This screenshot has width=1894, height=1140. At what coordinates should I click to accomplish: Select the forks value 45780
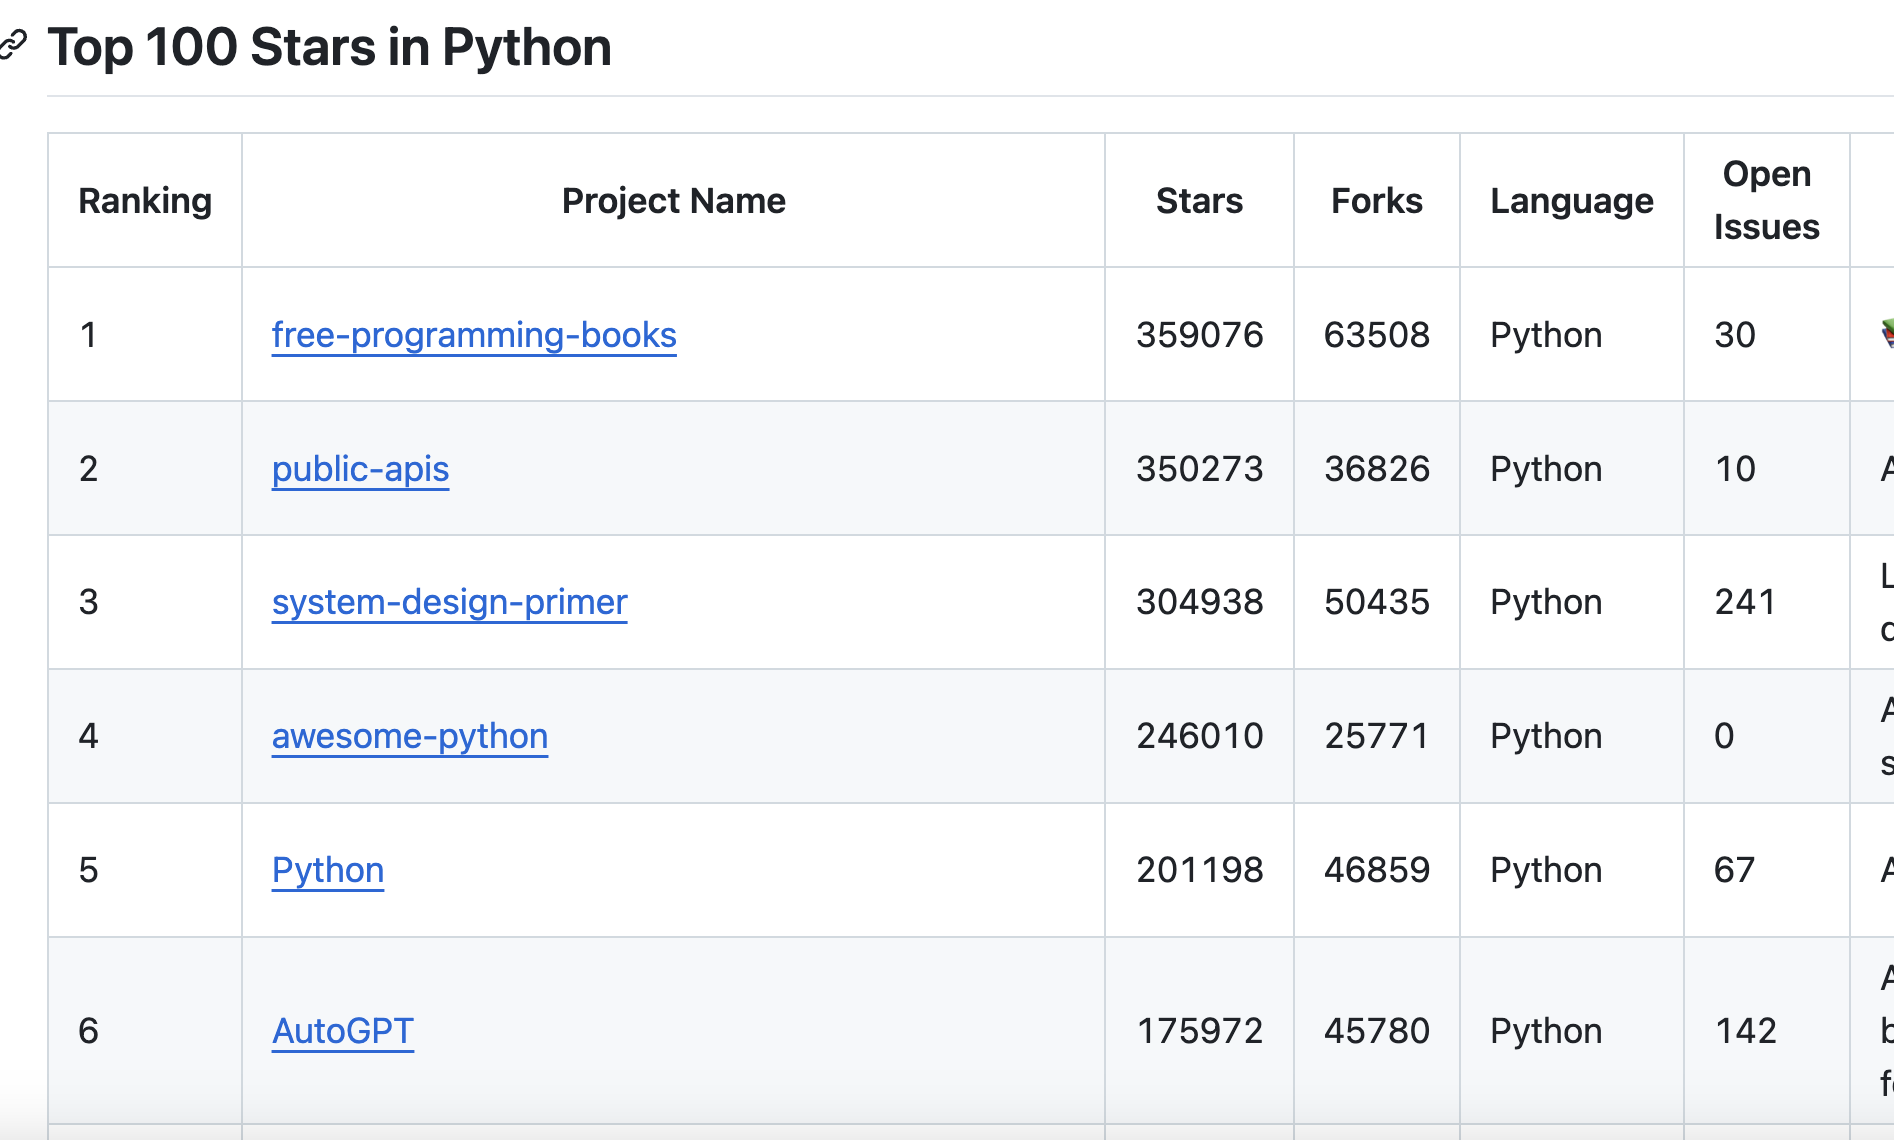coord(1376,1031)
